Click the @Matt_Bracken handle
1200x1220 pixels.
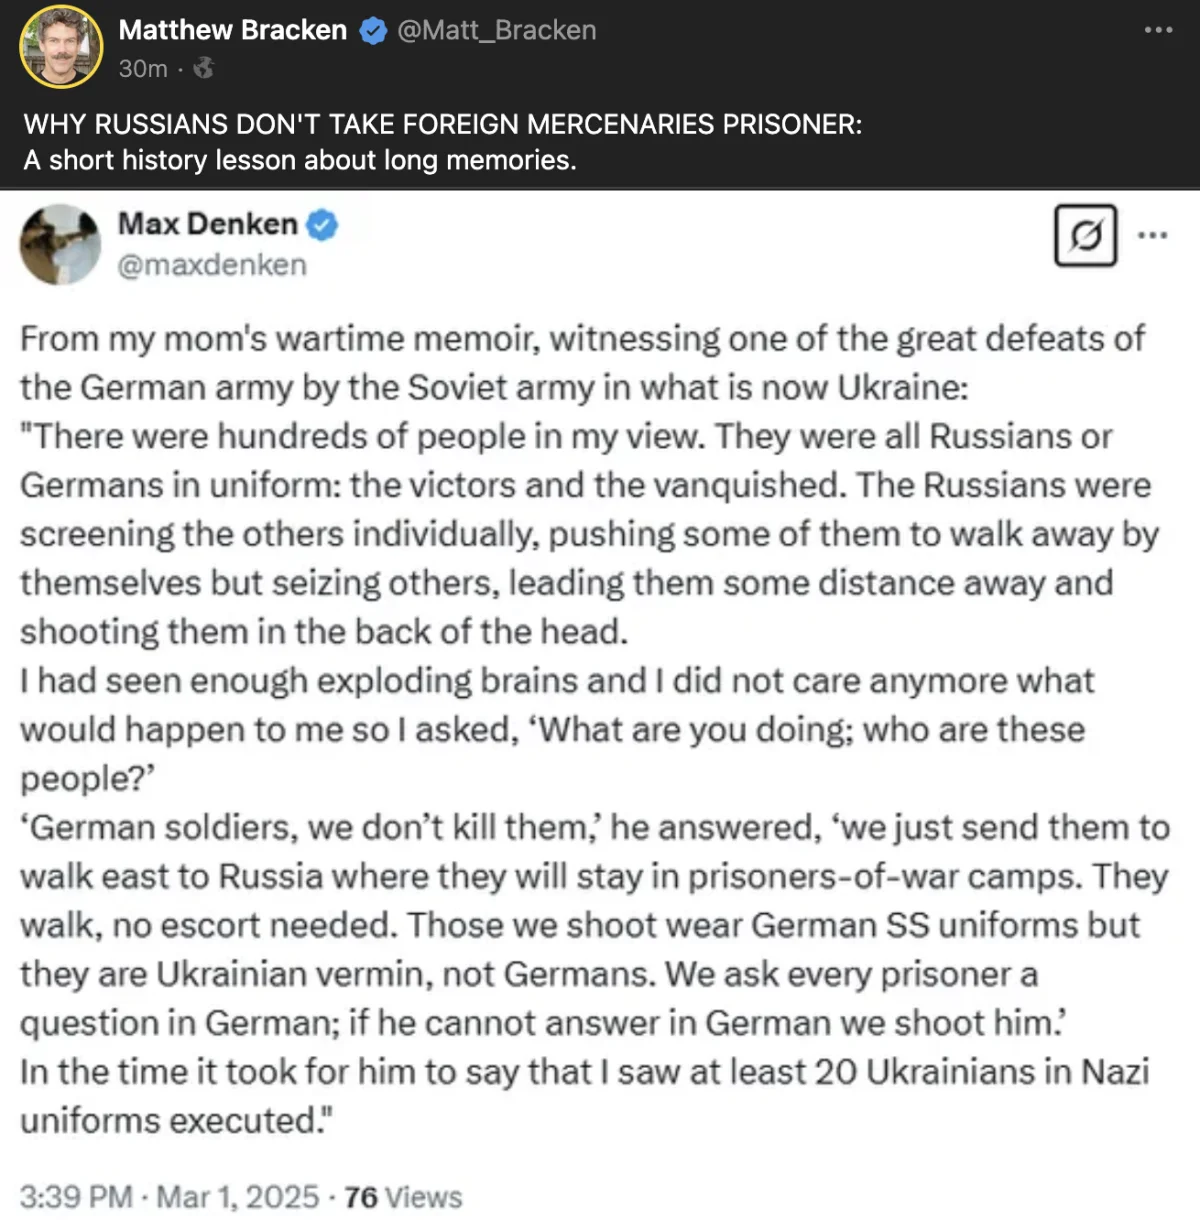[496, 30]
